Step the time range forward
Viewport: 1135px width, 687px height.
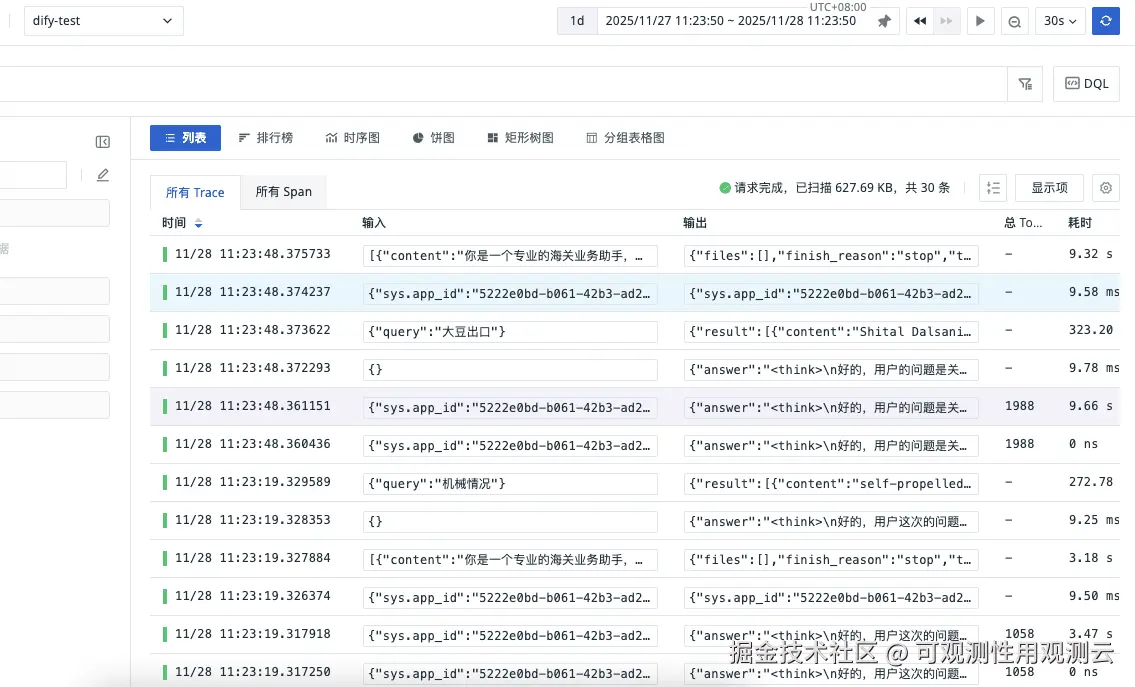click(947, 21)
